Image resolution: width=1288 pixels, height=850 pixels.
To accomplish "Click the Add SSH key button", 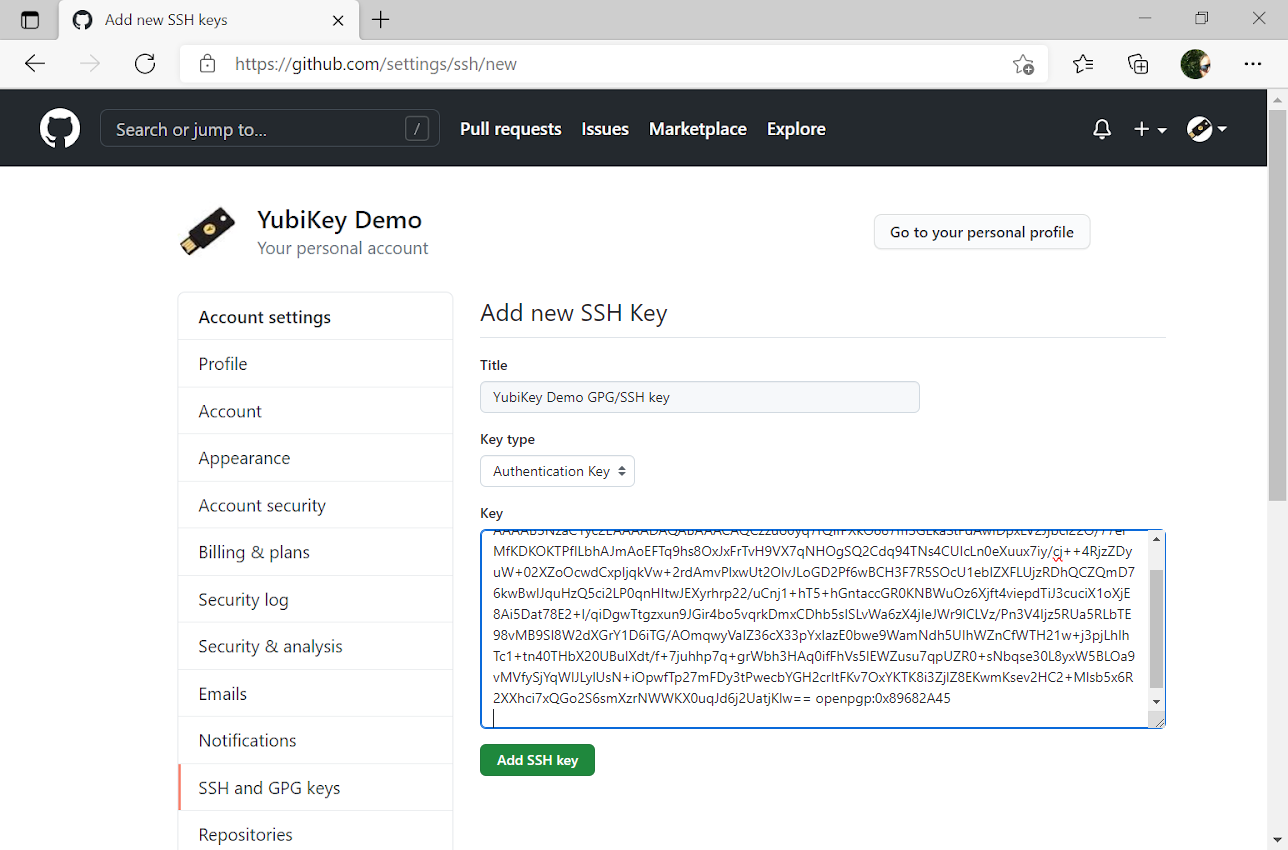I will [537, 760].
